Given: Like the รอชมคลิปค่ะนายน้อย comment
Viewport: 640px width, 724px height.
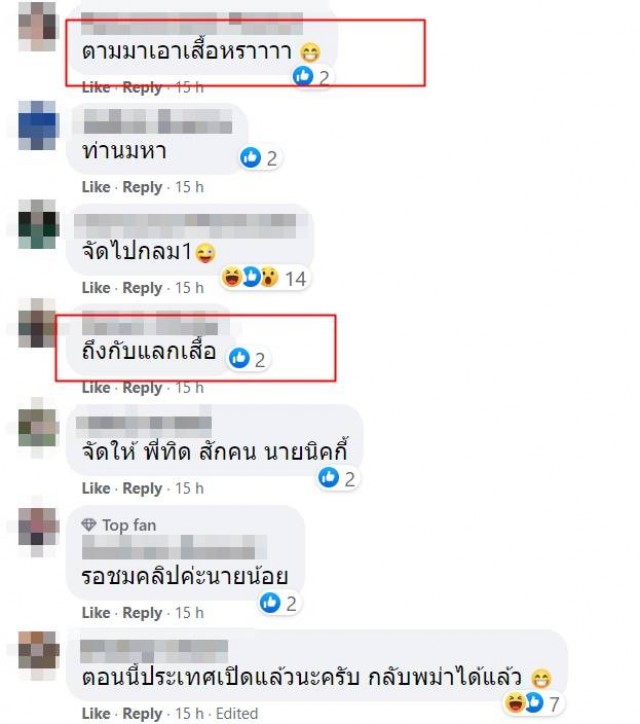Looking at the screenshot, I should click(96, 613).
